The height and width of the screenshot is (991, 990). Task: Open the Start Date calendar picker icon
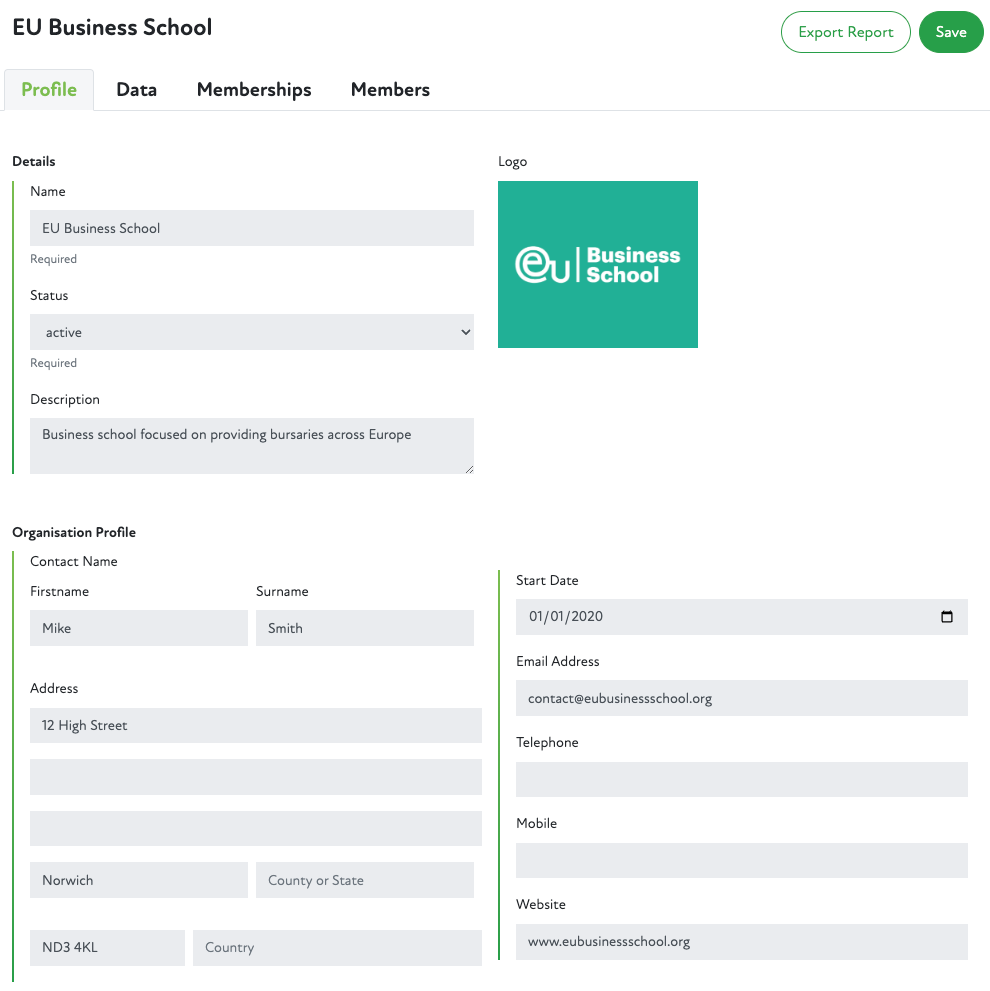point(947,617)
